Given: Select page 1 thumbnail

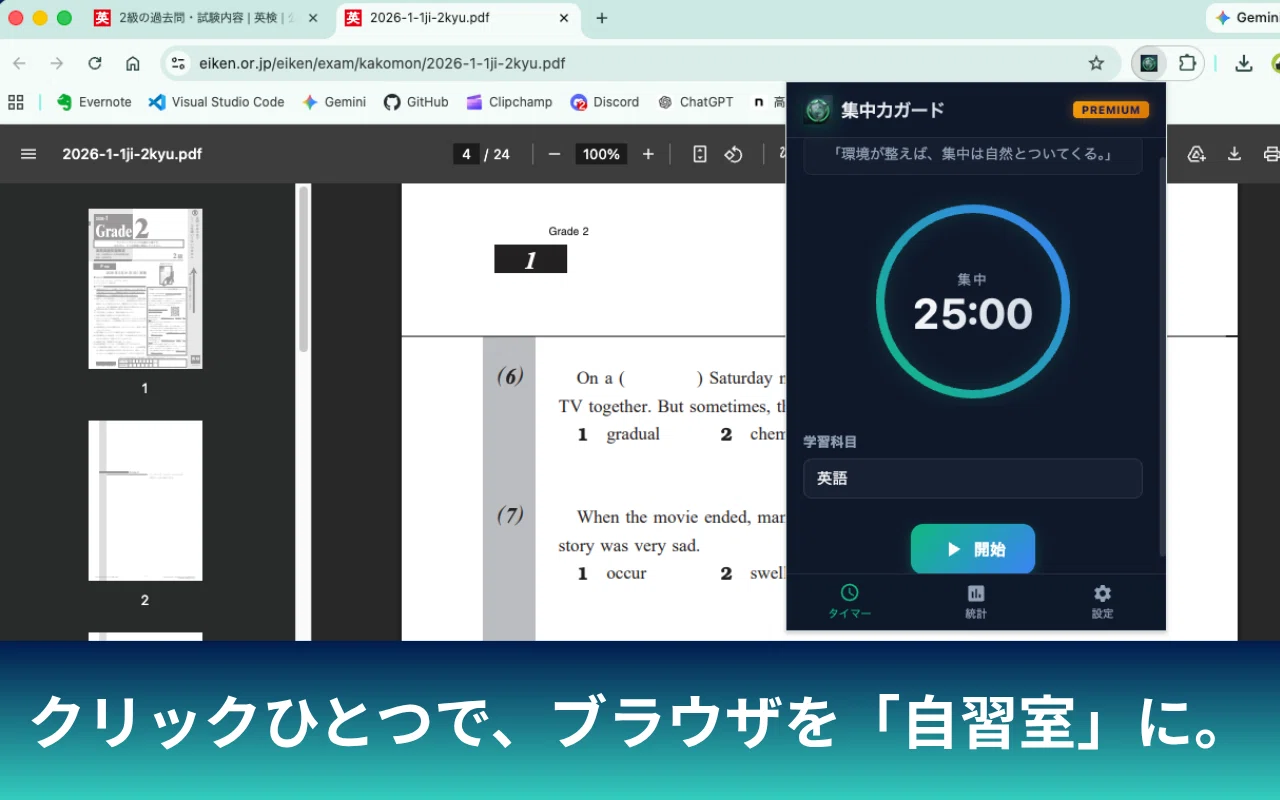Looking at the screenshot, I should click(145, 289).
